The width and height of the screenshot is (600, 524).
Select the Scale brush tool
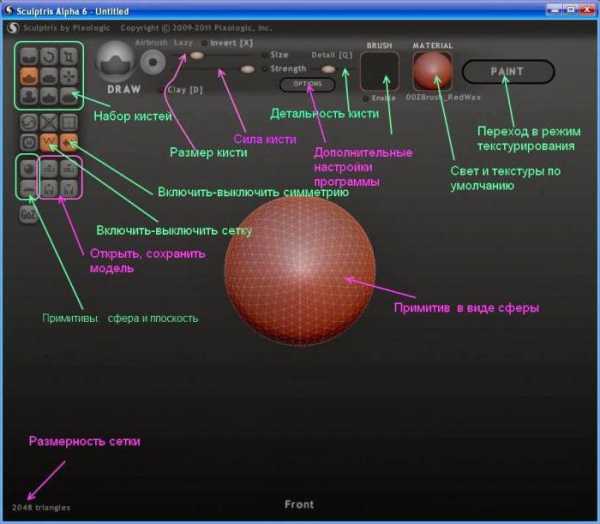tap(69, 57)
